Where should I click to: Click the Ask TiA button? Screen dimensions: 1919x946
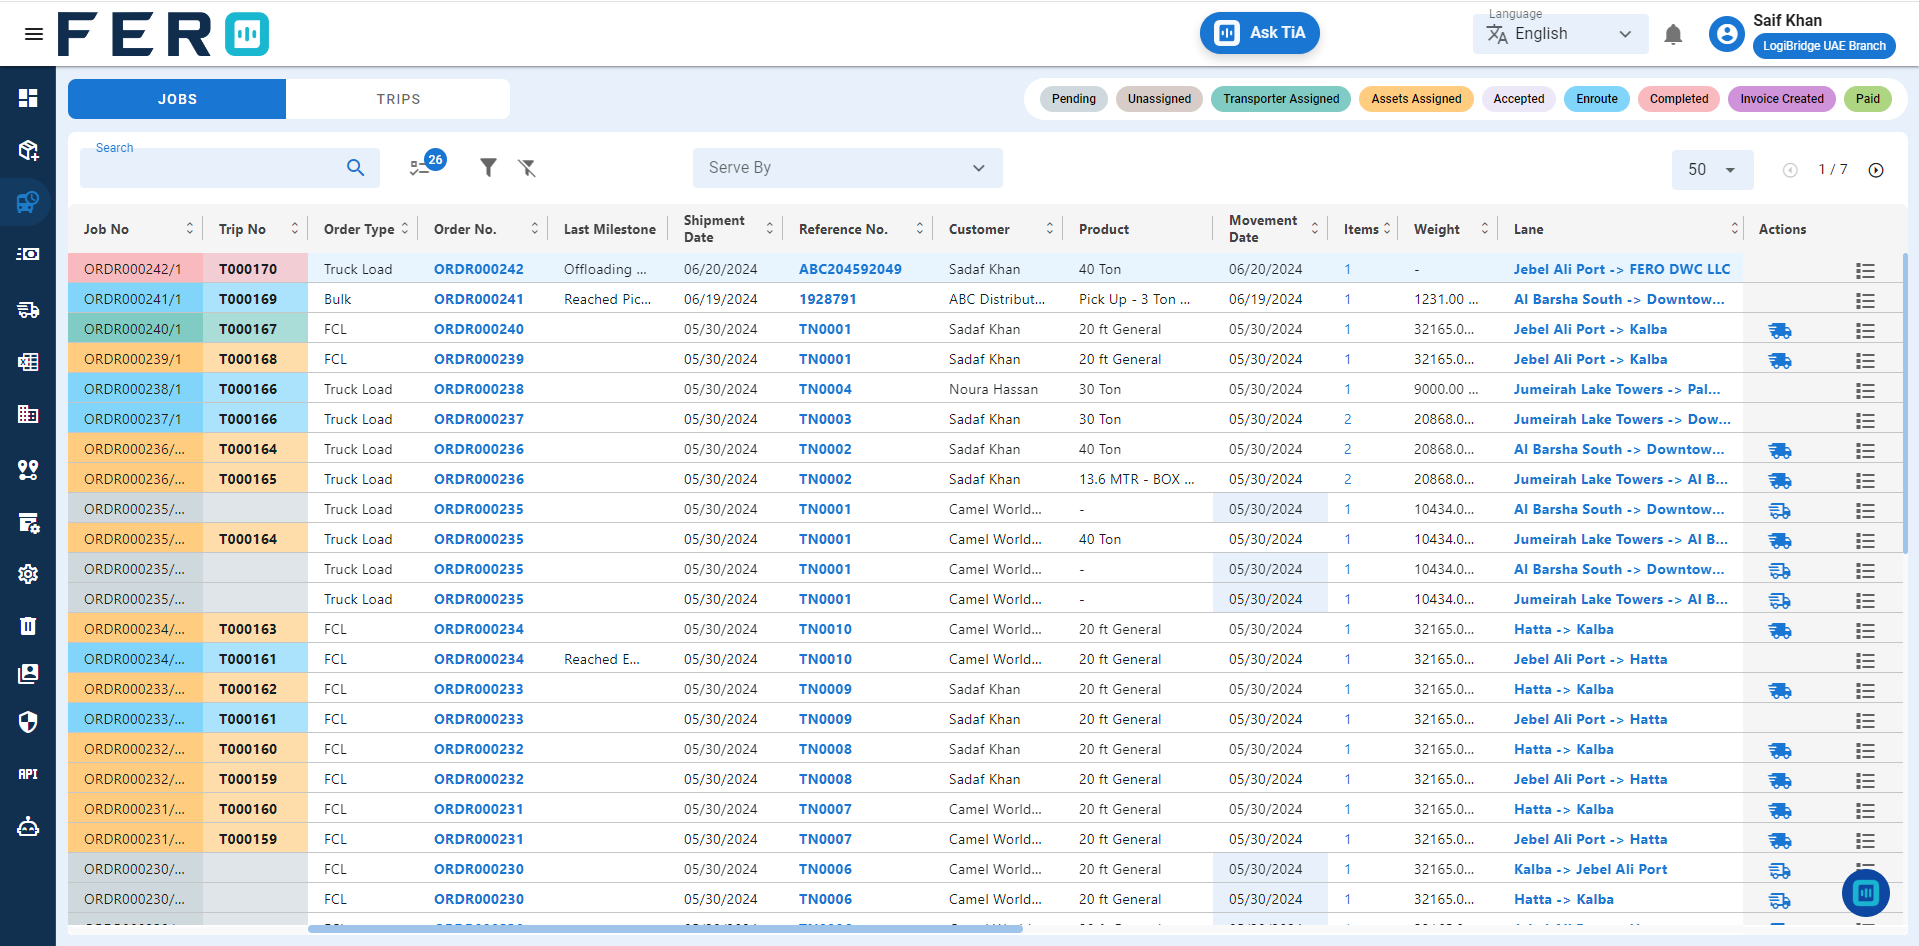click(x=1259, y=33)
